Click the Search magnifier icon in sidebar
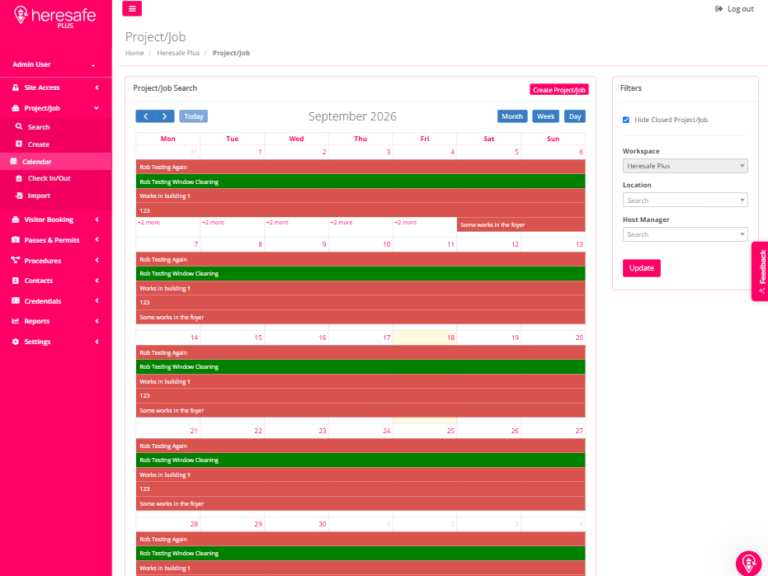 point(19,126)
